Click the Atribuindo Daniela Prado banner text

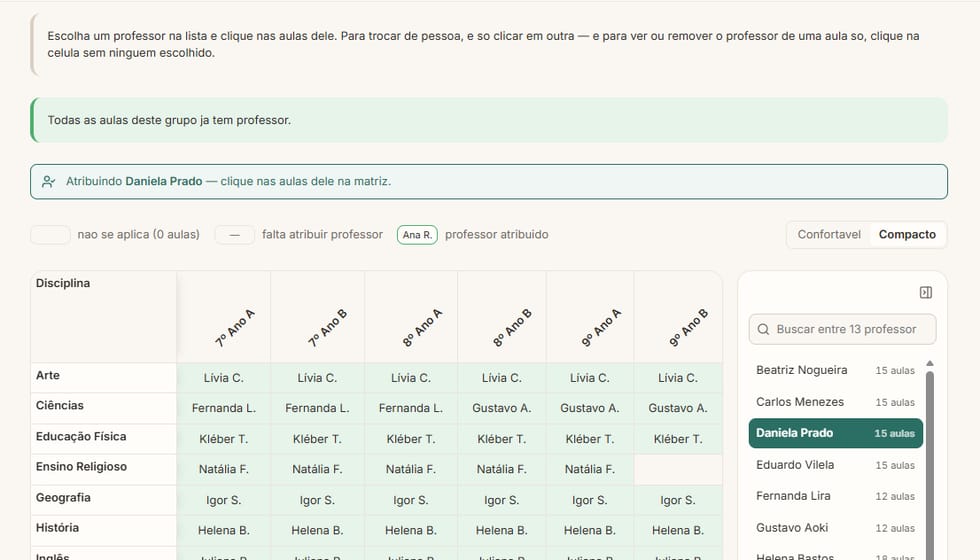[228, 181]
